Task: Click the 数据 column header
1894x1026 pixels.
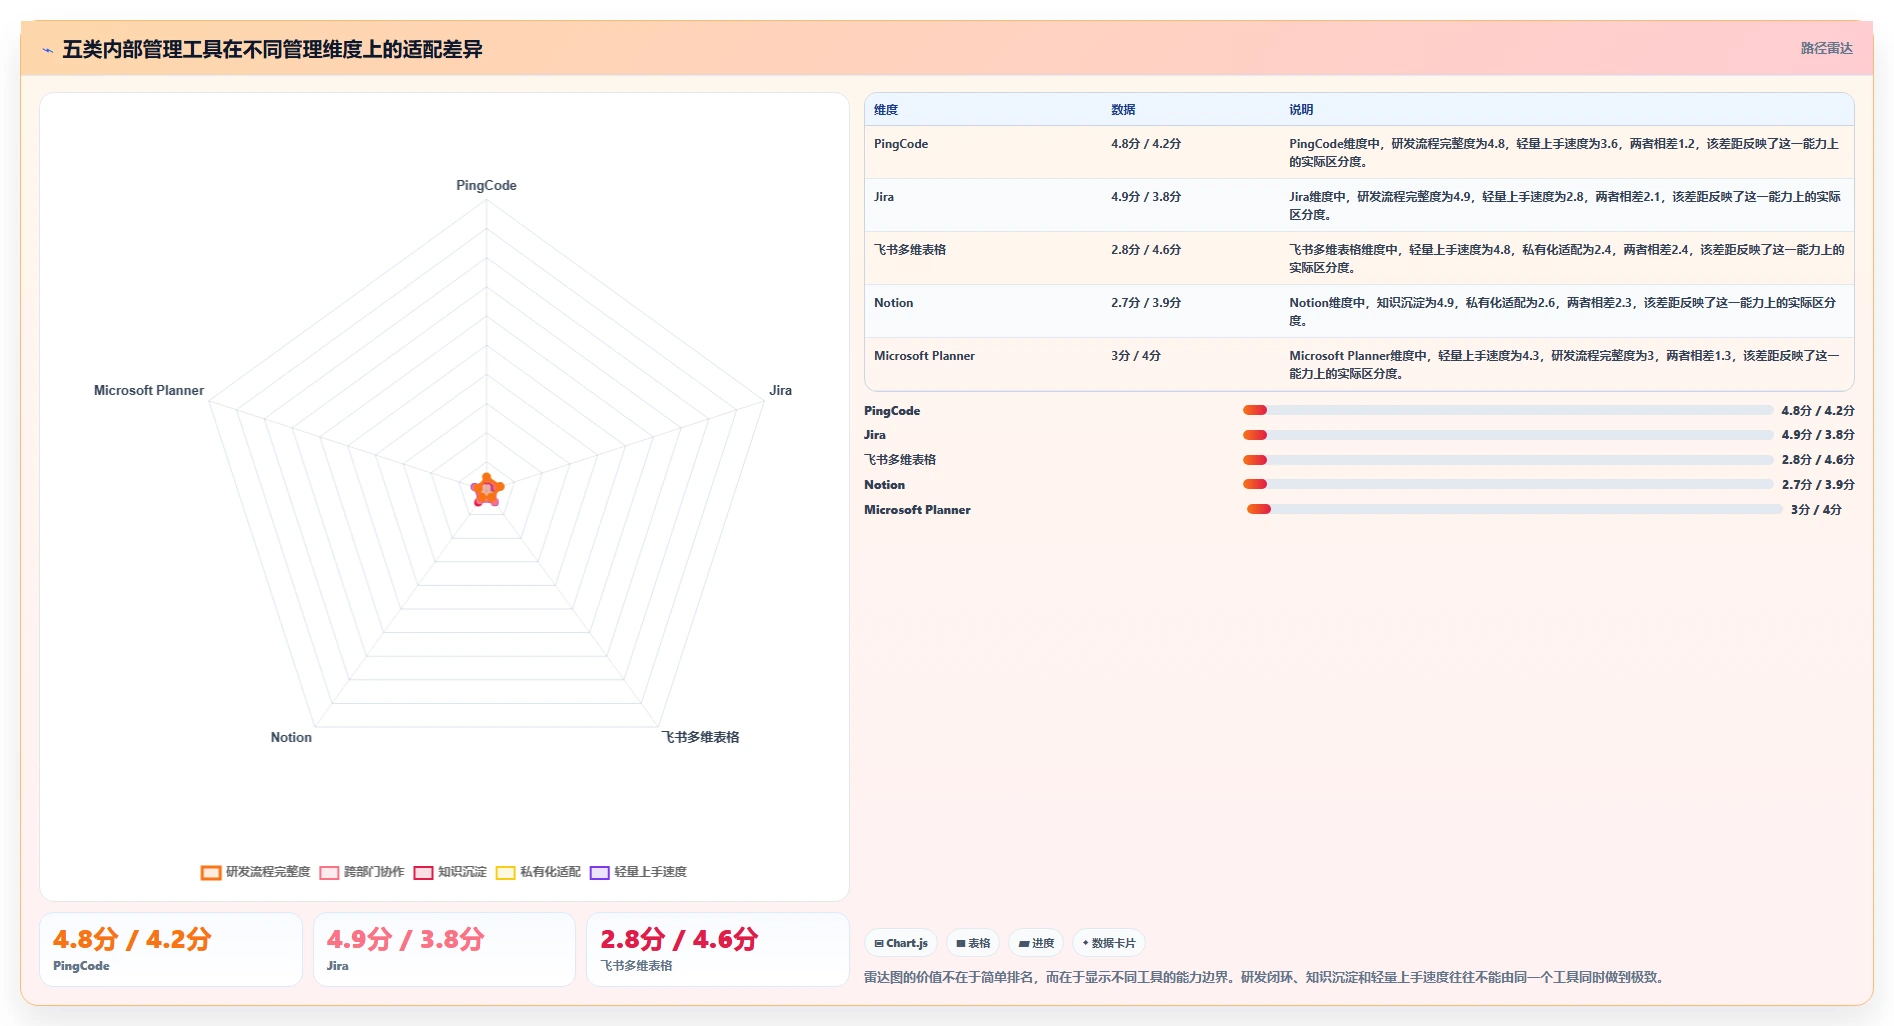Action: 1123,110
